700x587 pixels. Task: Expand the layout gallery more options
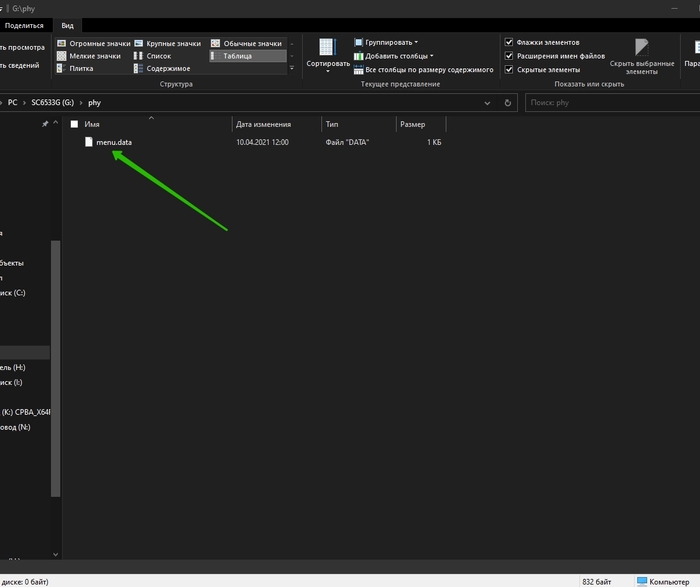click(x=292, y=68)
